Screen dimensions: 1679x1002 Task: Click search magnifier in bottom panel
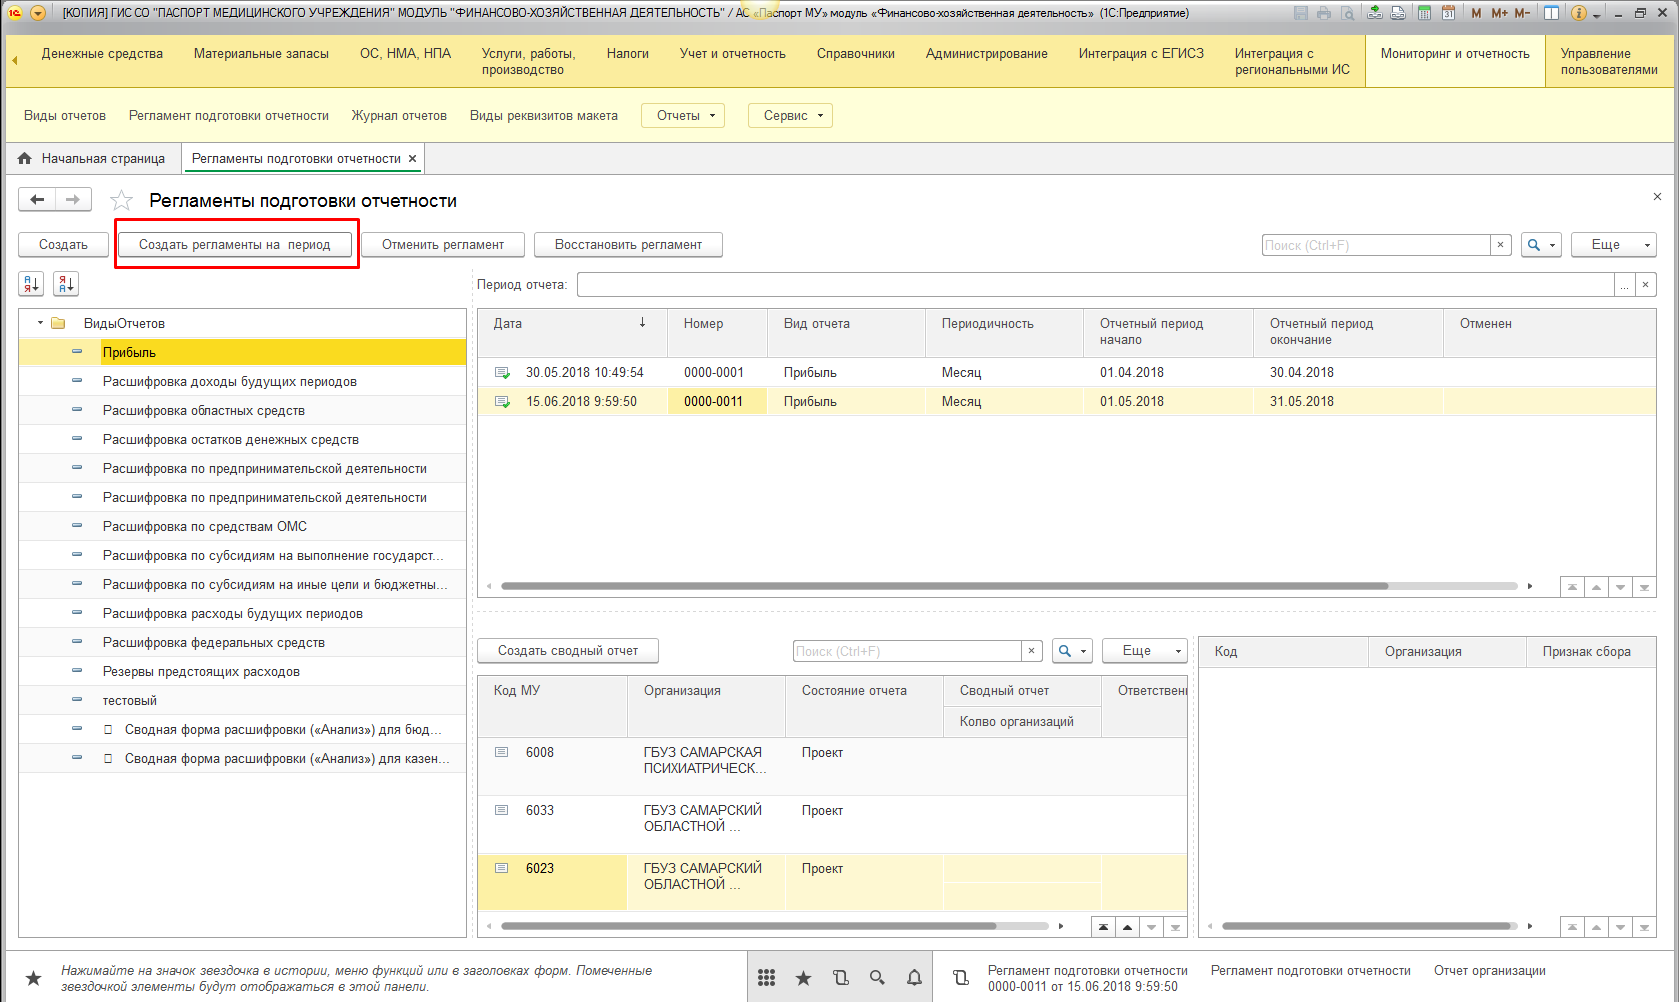pyautogui.click(x=877, y=978)
